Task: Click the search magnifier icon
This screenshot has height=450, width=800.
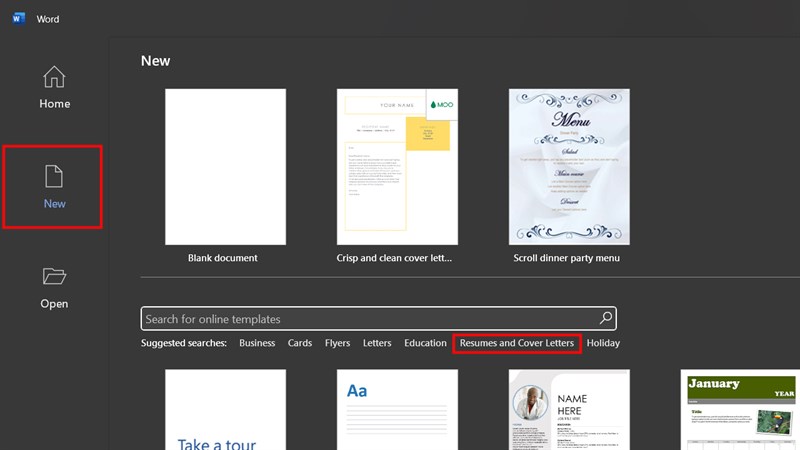Action: (606, 318)
